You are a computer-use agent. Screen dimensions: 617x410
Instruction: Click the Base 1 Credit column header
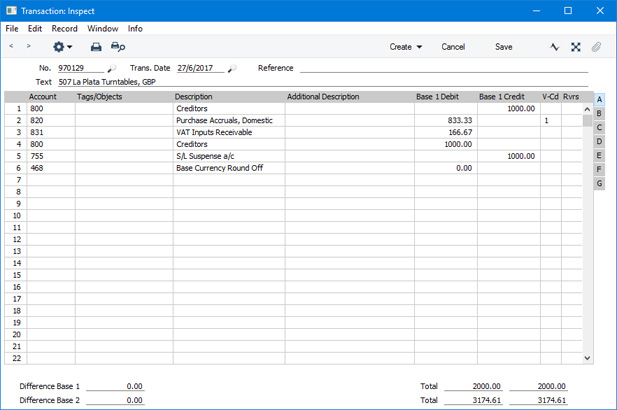point(502,97)
